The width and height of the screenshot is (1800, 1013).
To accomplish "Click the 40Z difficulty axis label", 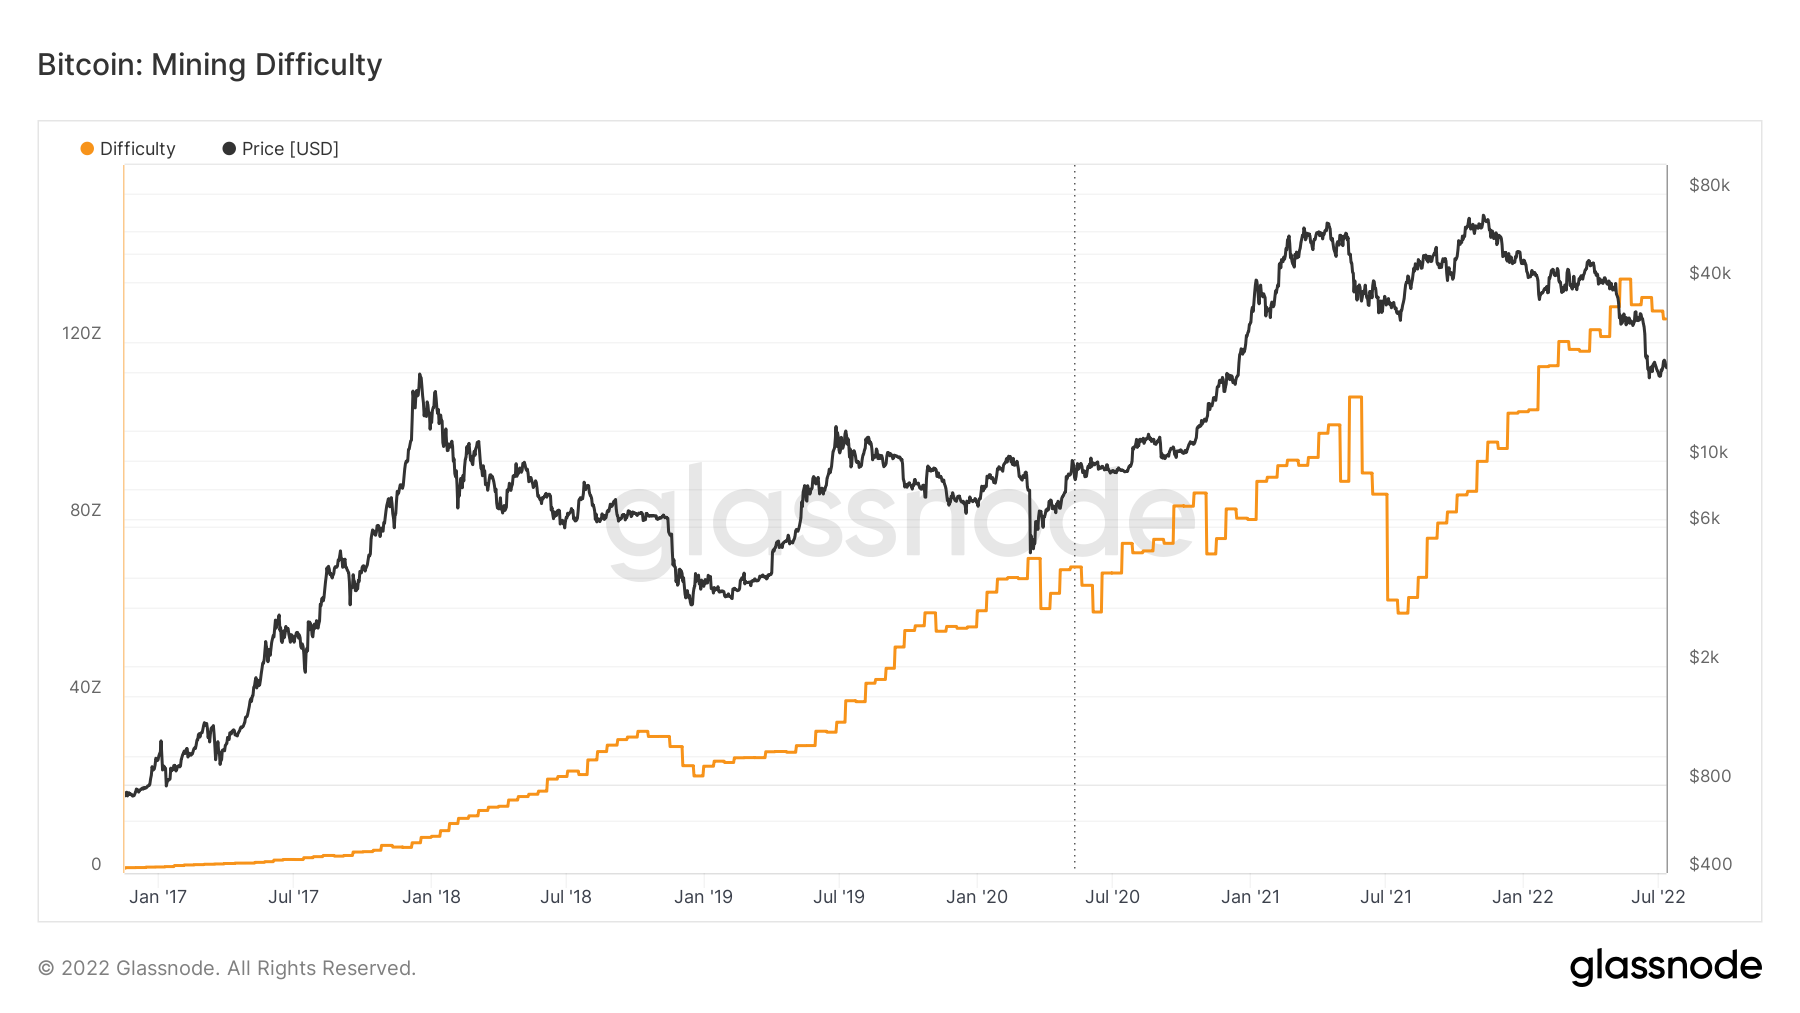I will coord(85,687).
